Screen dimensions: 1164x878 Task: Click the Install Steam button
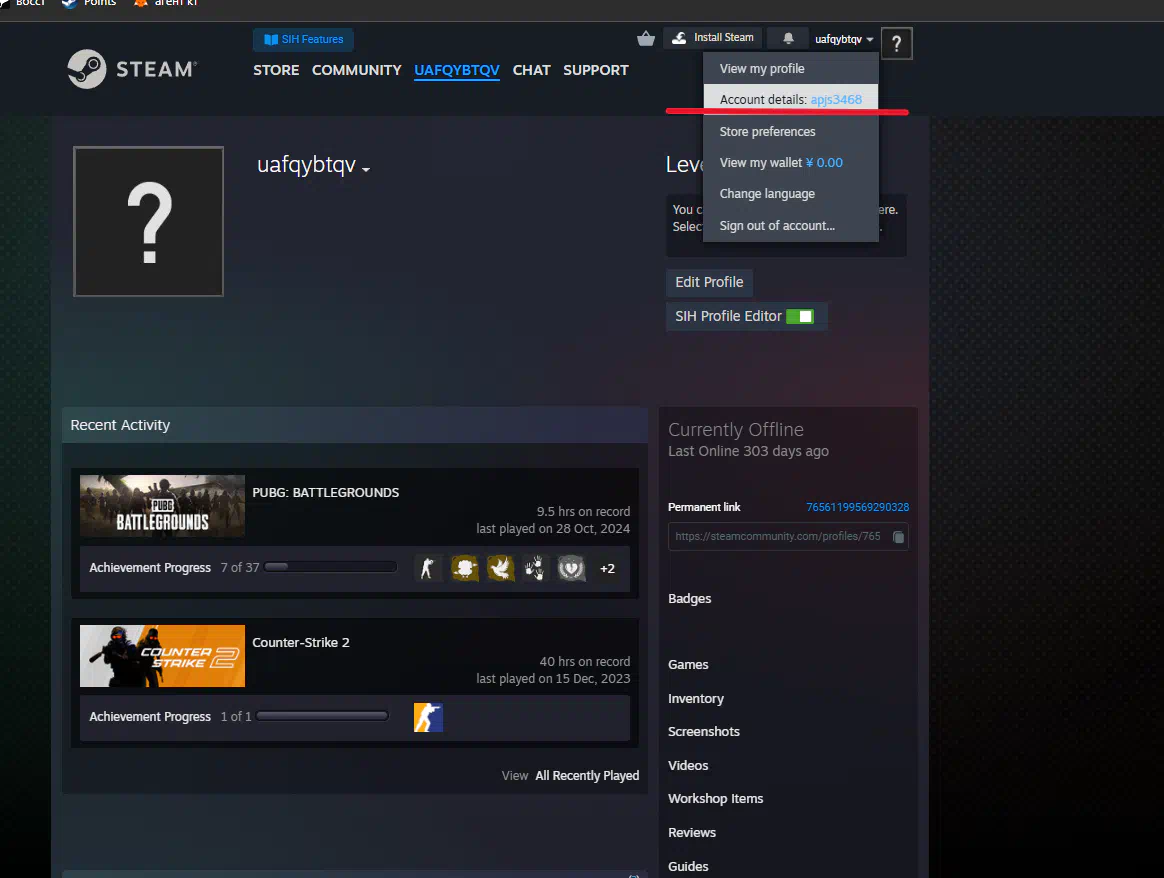pyautogui.click(x=713, y=38)
